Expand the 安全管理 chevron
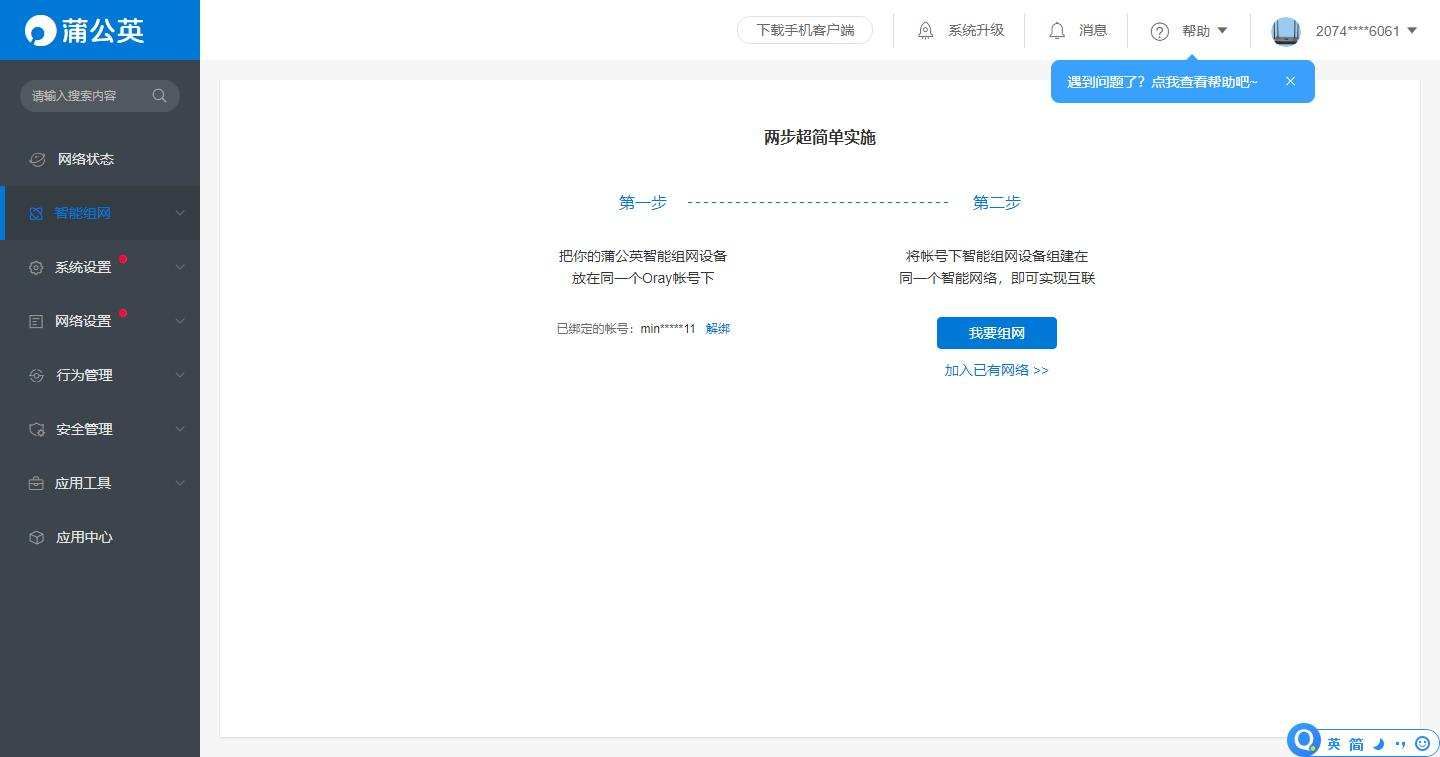The height and width of the screenshot is (757, 1440). (x=180, y=429)
